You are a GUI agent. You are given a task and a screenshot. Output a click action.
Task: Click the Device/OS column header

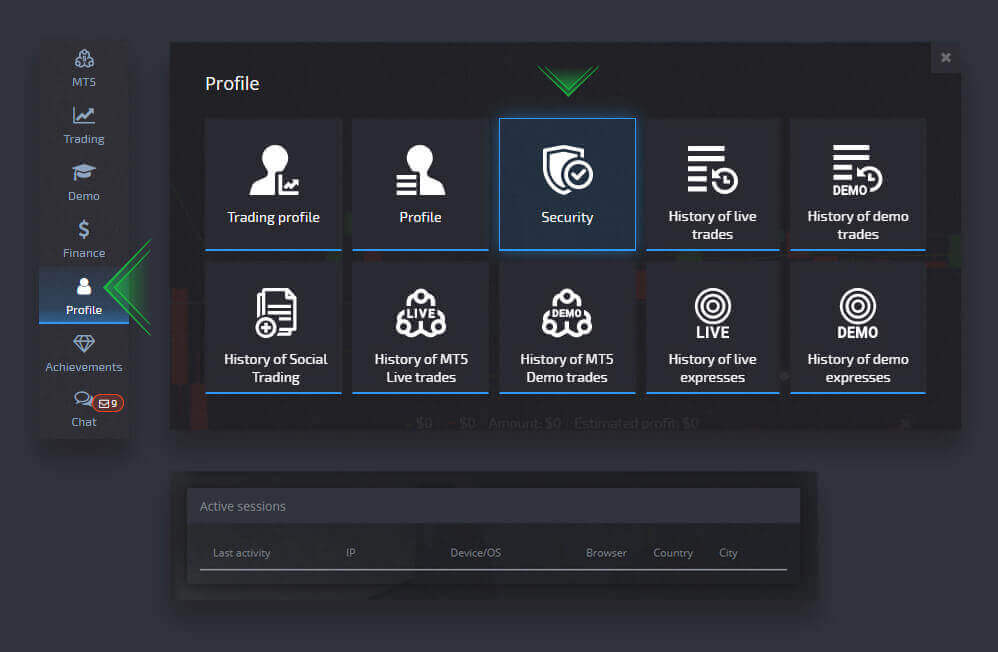click(475, 553)
